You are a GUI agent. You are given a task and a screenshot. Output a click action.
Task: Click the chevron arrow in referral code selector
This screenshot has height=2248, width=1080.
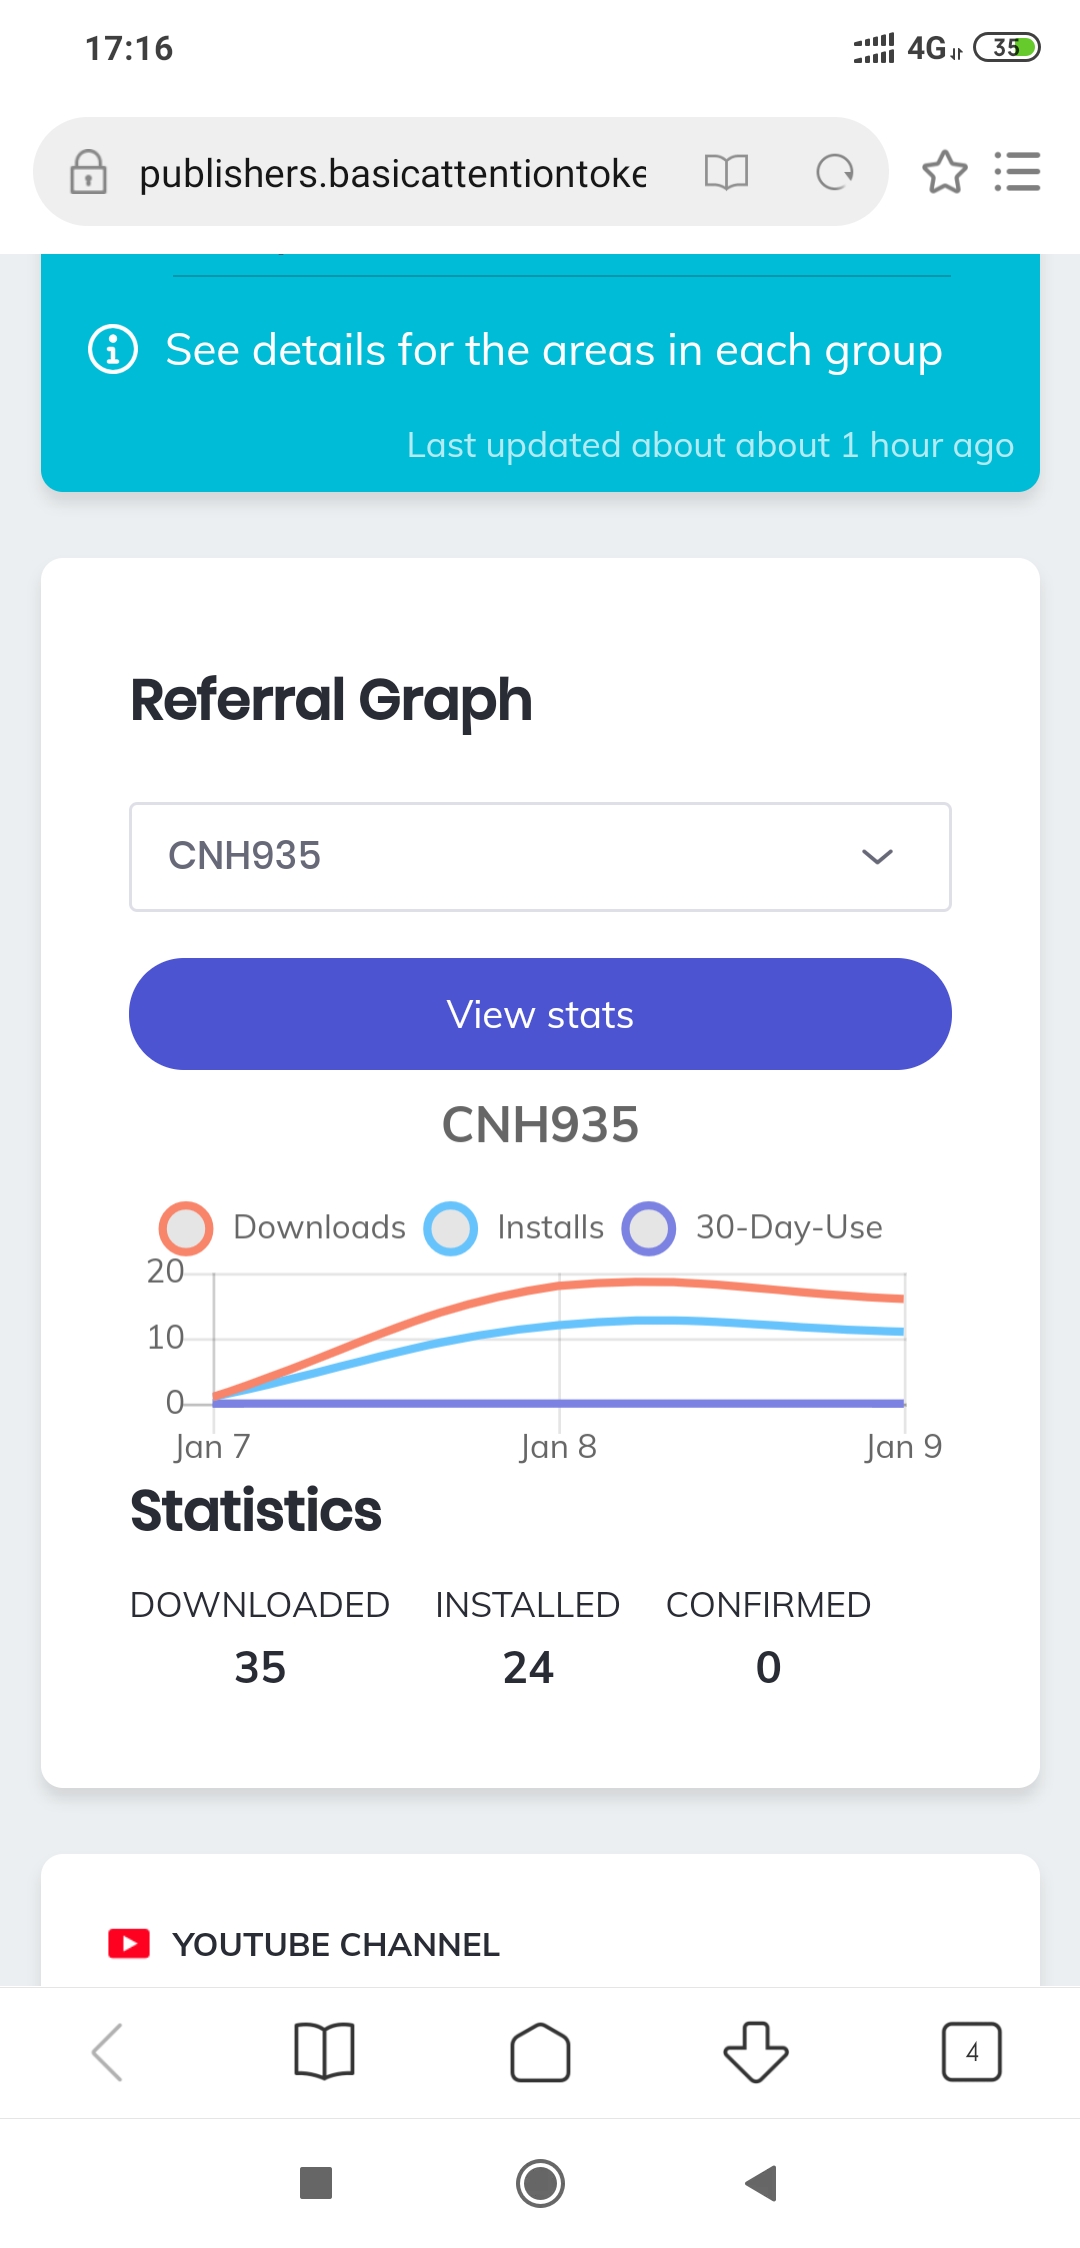(877, 857)
